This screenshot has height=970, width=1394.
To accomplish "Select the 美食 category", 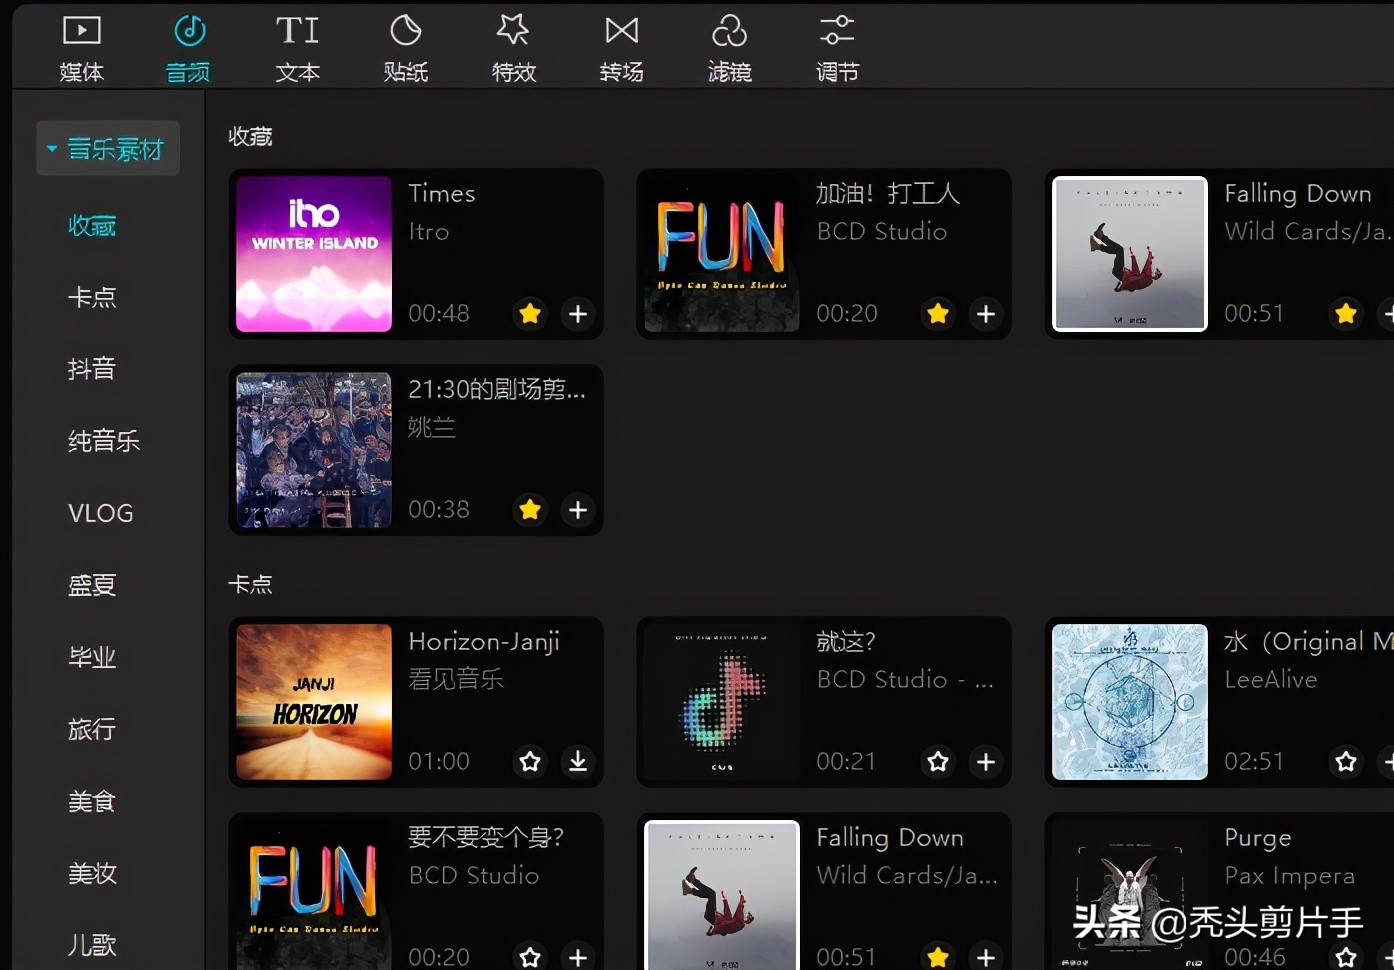I will (x=92, y=801).
